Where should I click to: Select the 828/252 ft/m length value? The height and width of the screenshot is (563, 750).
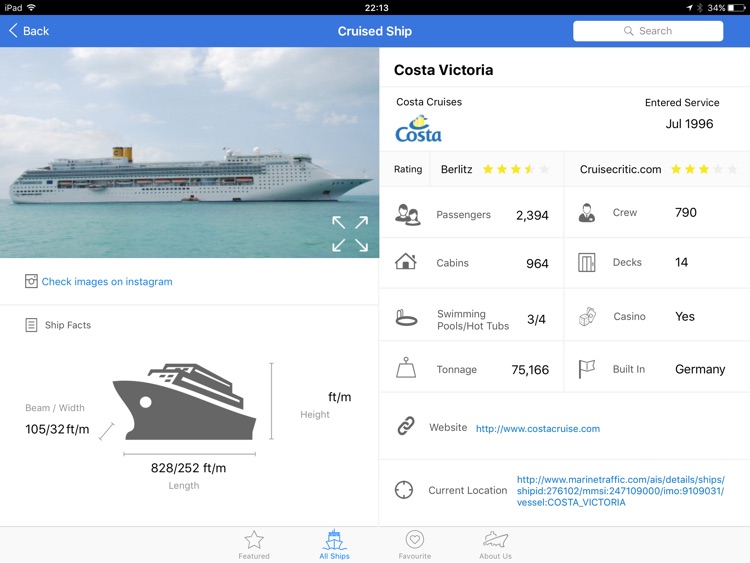(x=188, y=468)
